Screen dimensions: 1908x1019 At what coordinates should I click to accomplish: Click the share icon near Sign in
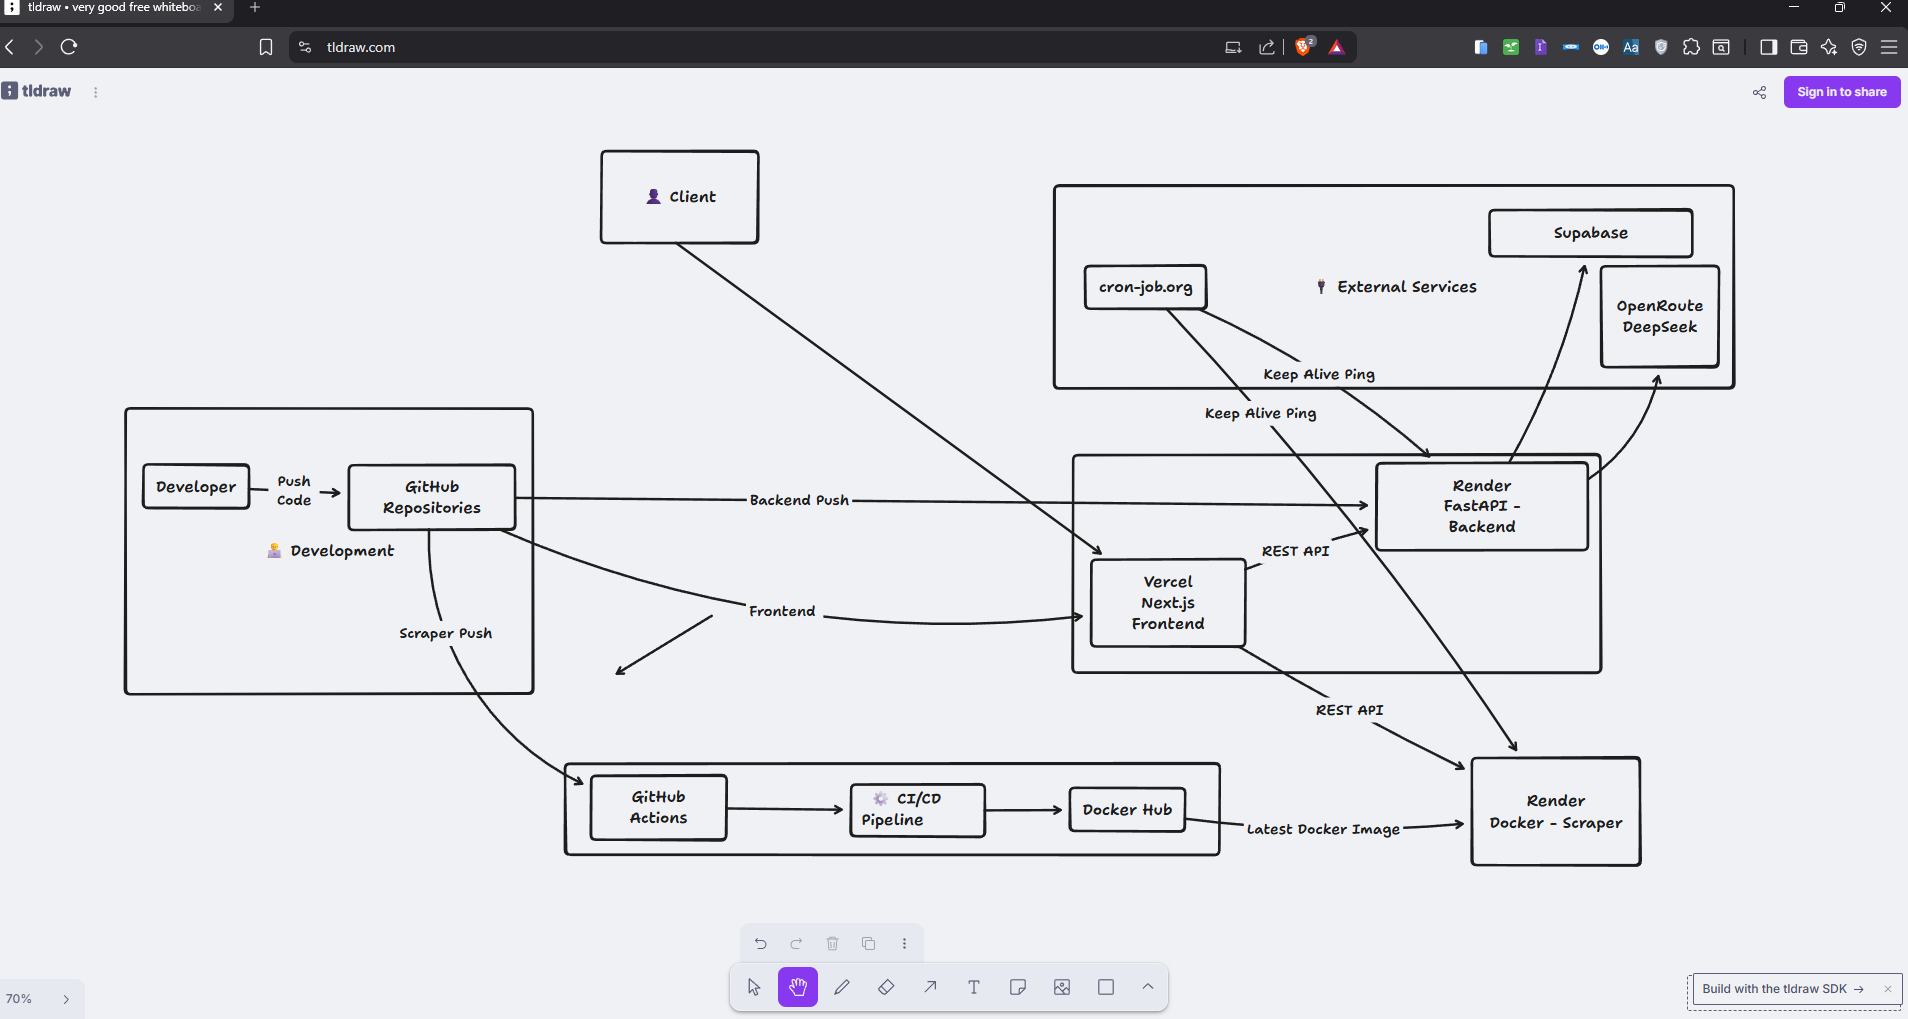pos(1759,92)
